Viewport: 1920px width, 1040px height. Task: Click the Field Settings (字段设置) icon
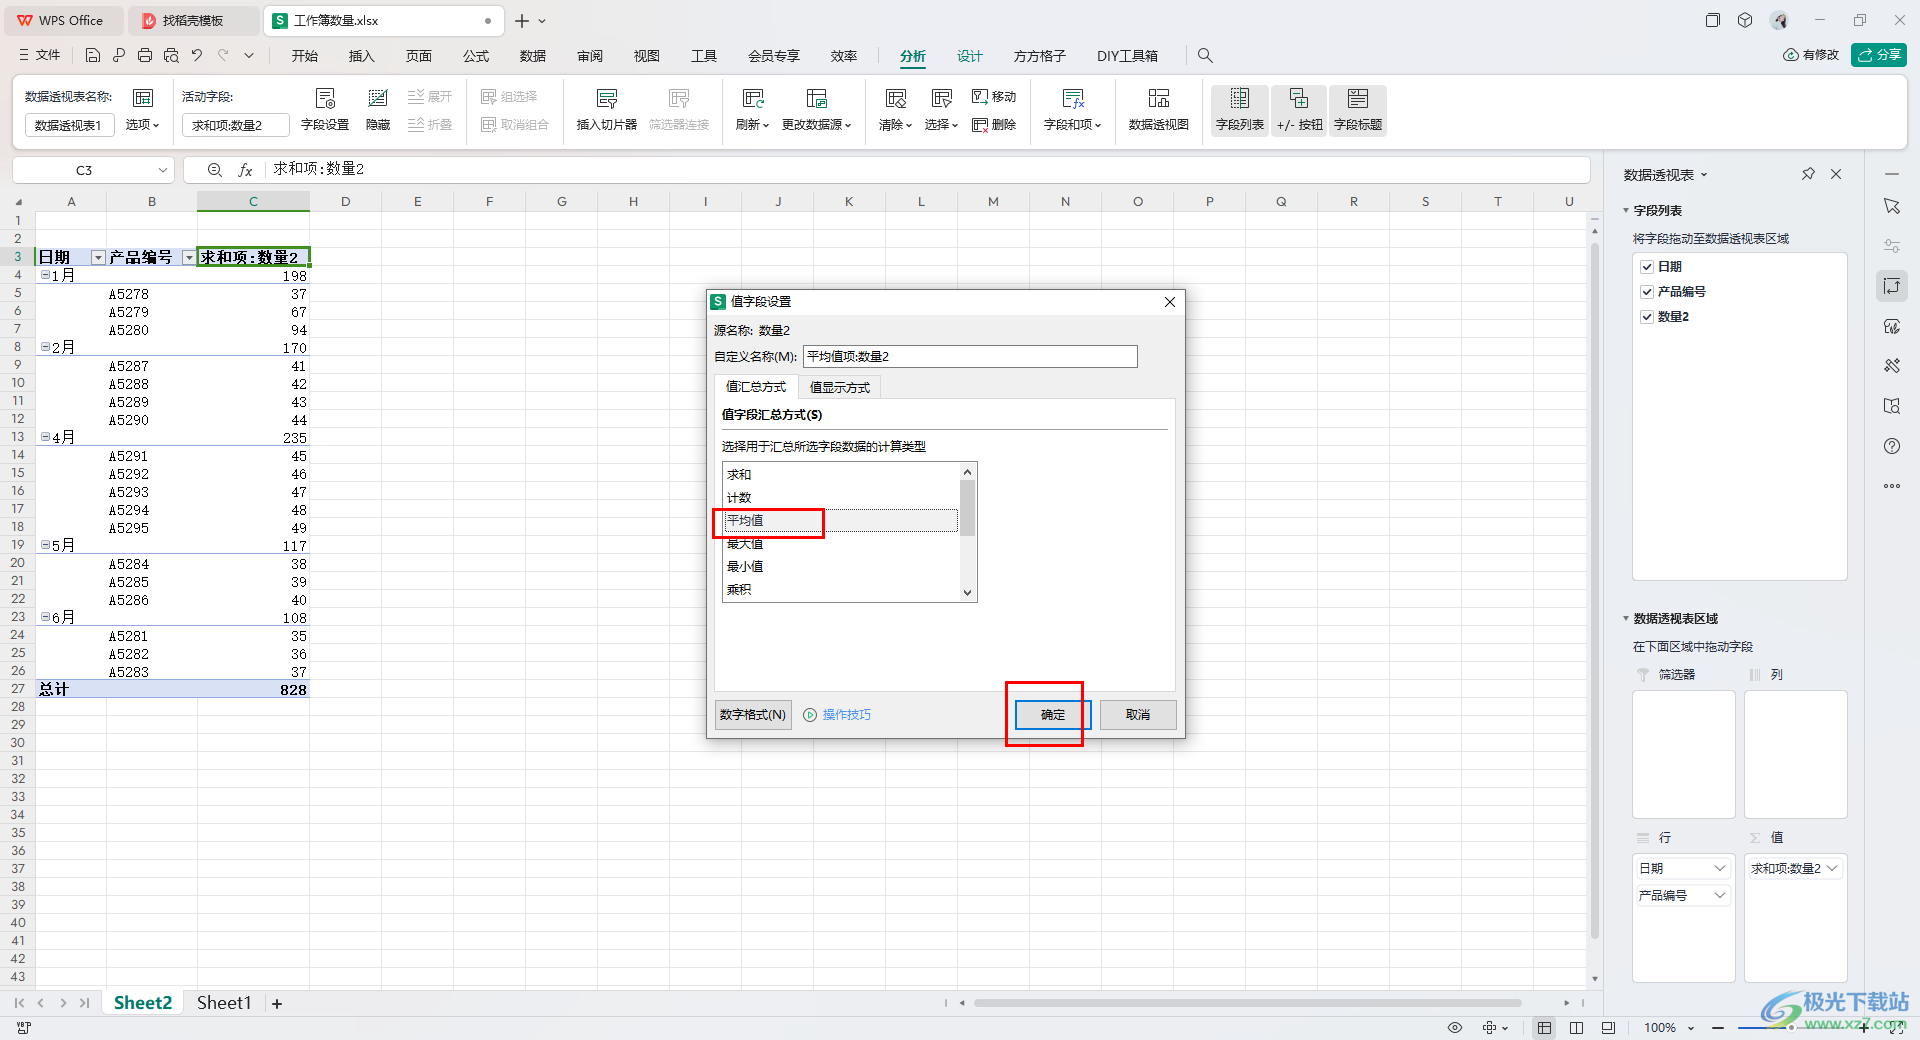point(325,109)
